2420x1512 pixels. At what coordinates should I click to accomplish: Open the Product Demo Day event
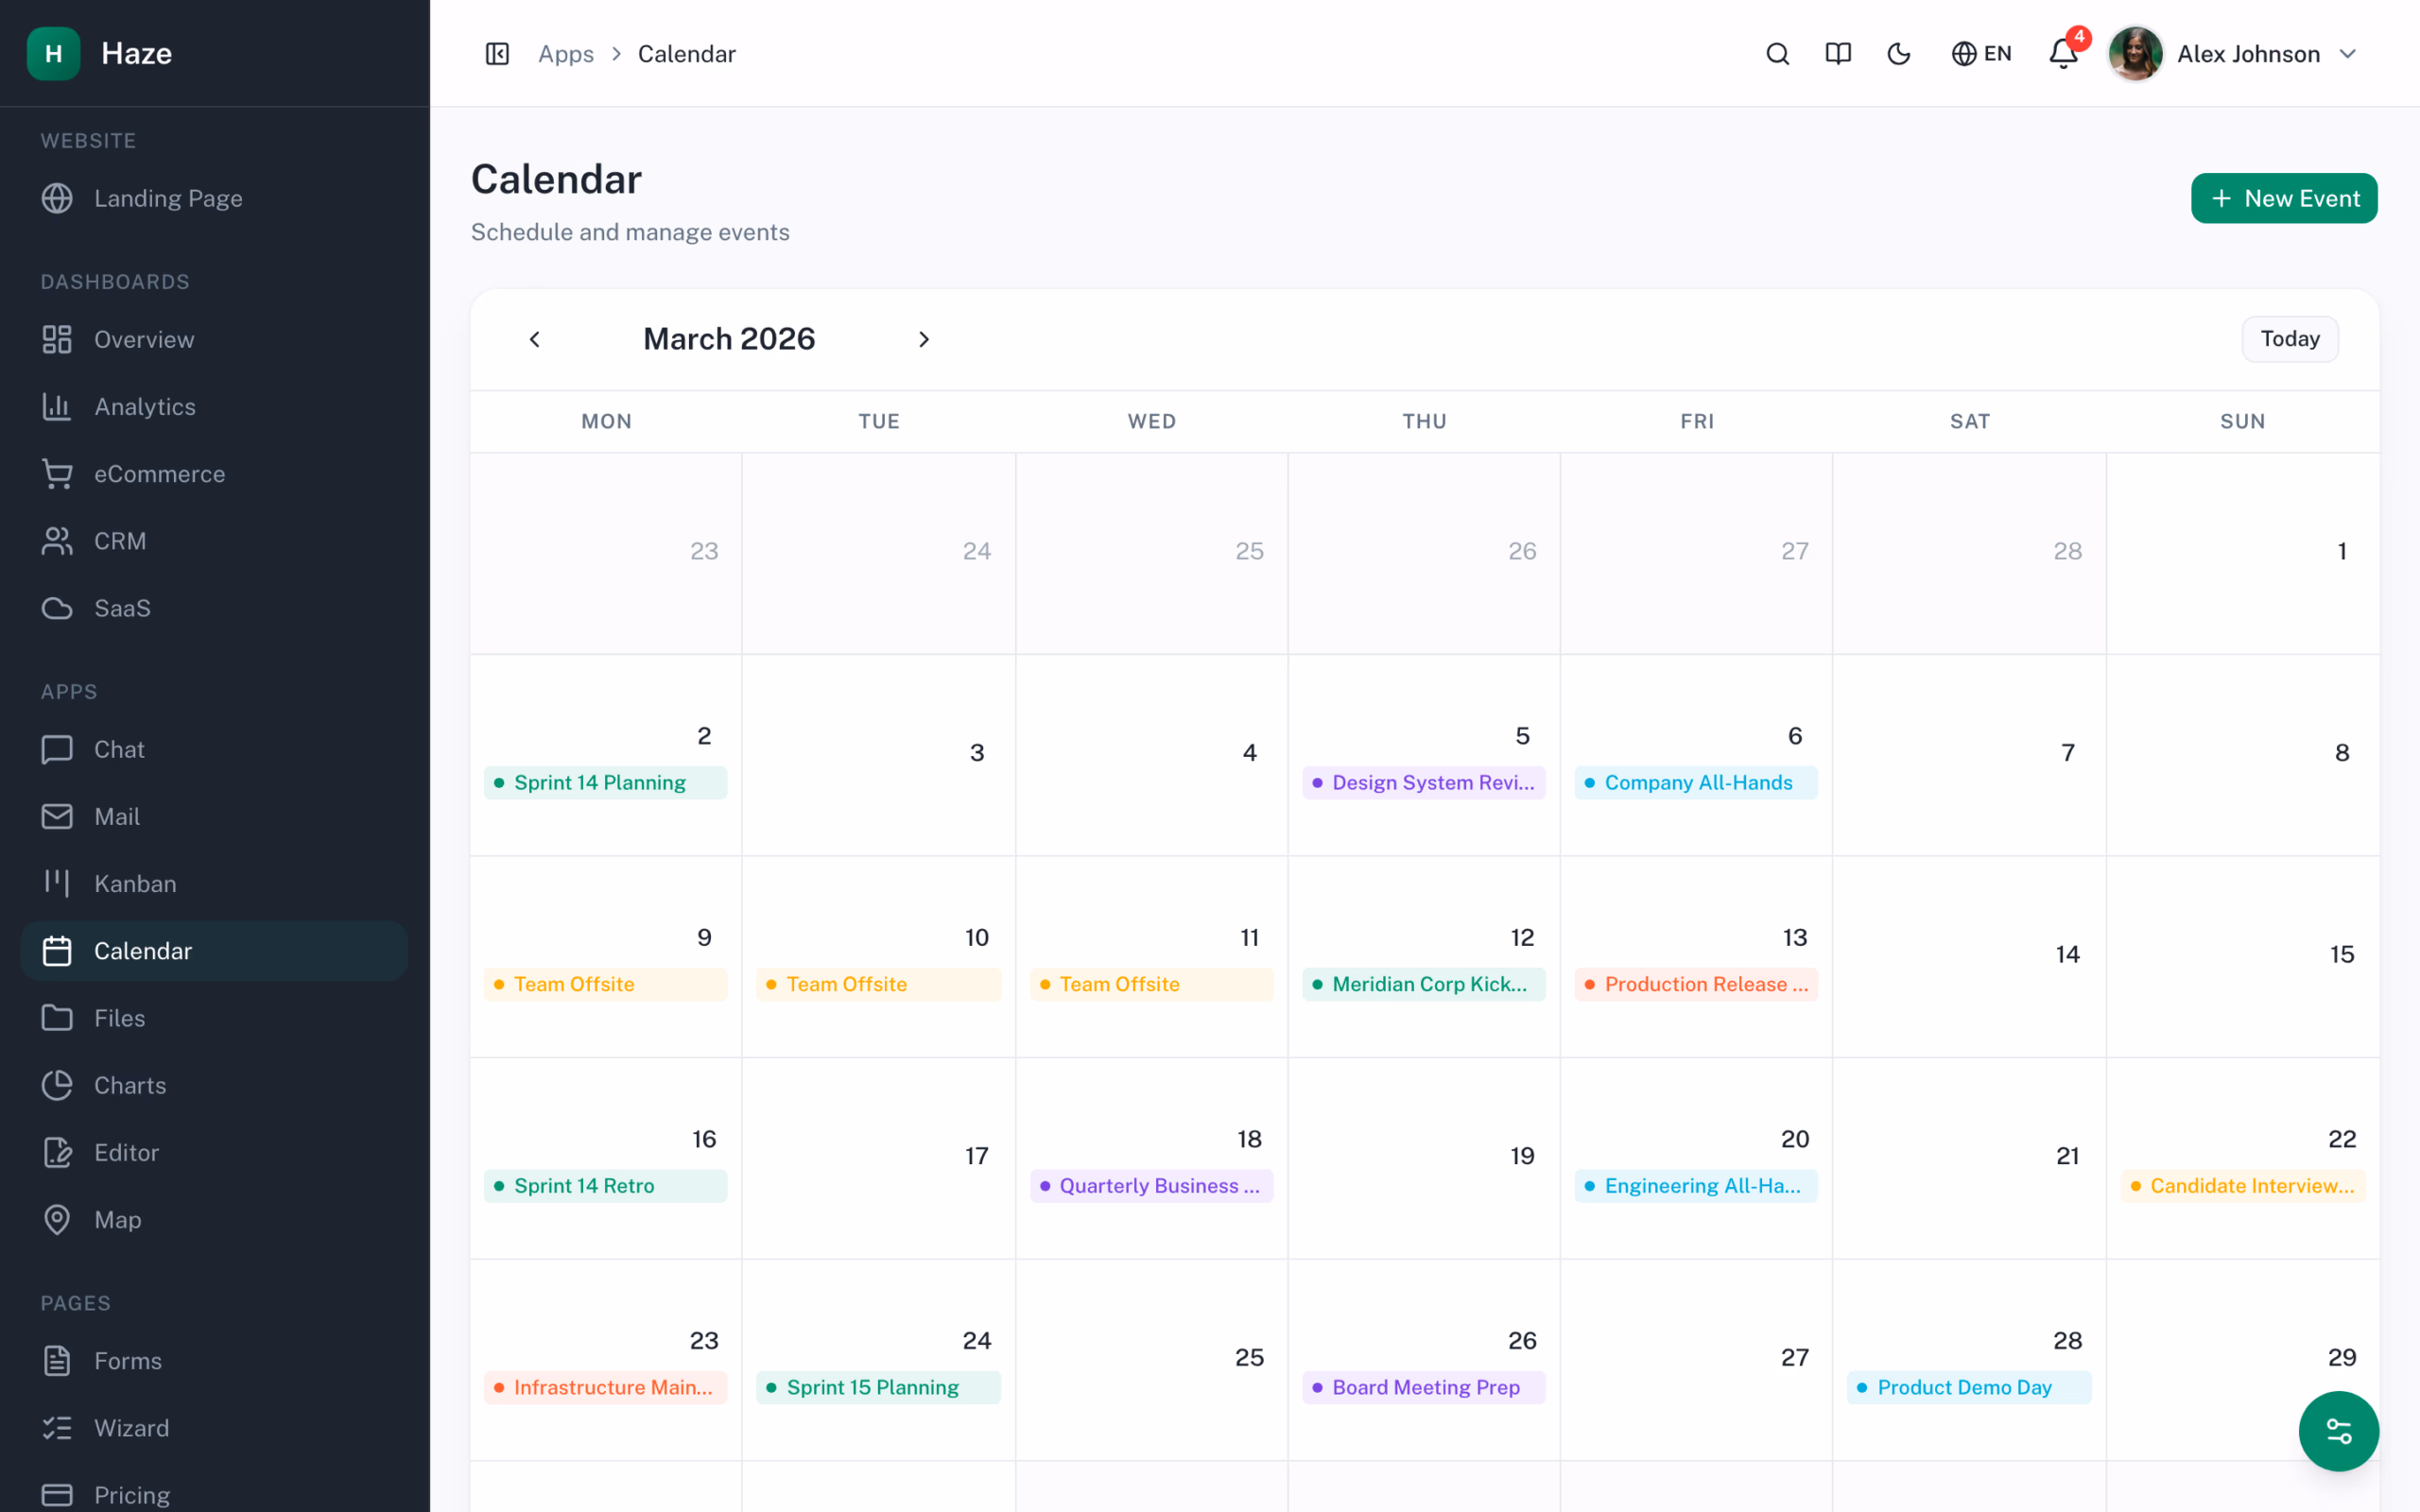[x=1969, y=1387]
